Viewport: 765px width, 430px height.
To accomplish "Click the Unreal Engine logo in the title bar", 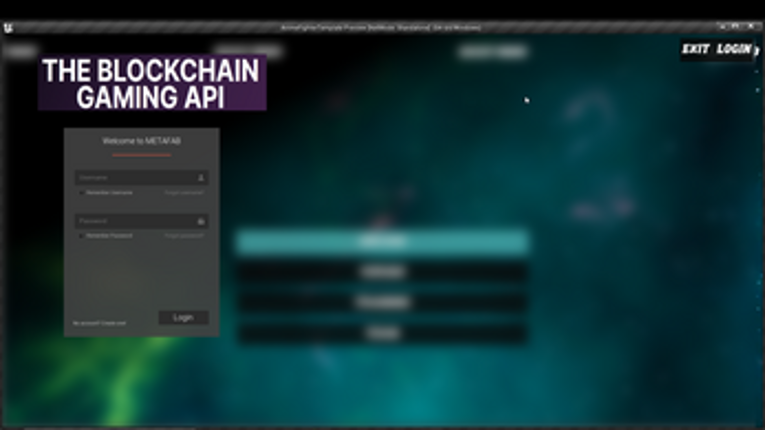I will point(8,28).
